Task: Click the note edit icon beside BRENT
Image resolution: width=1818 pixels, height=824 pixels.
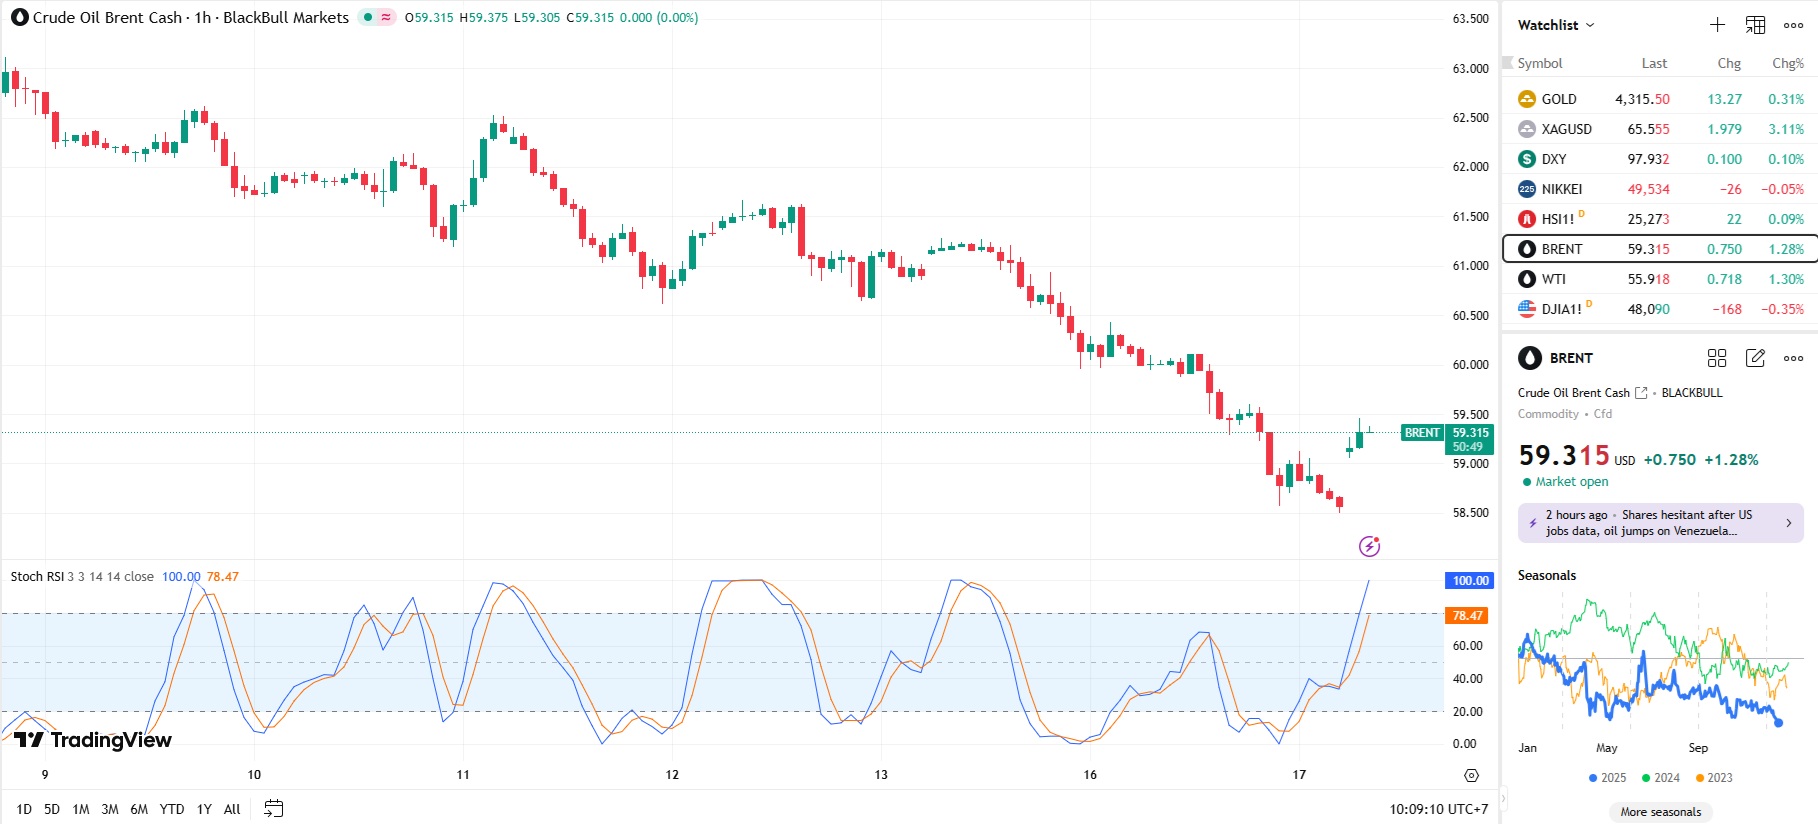Action: pyautogui.click(x=1755, y=358)
